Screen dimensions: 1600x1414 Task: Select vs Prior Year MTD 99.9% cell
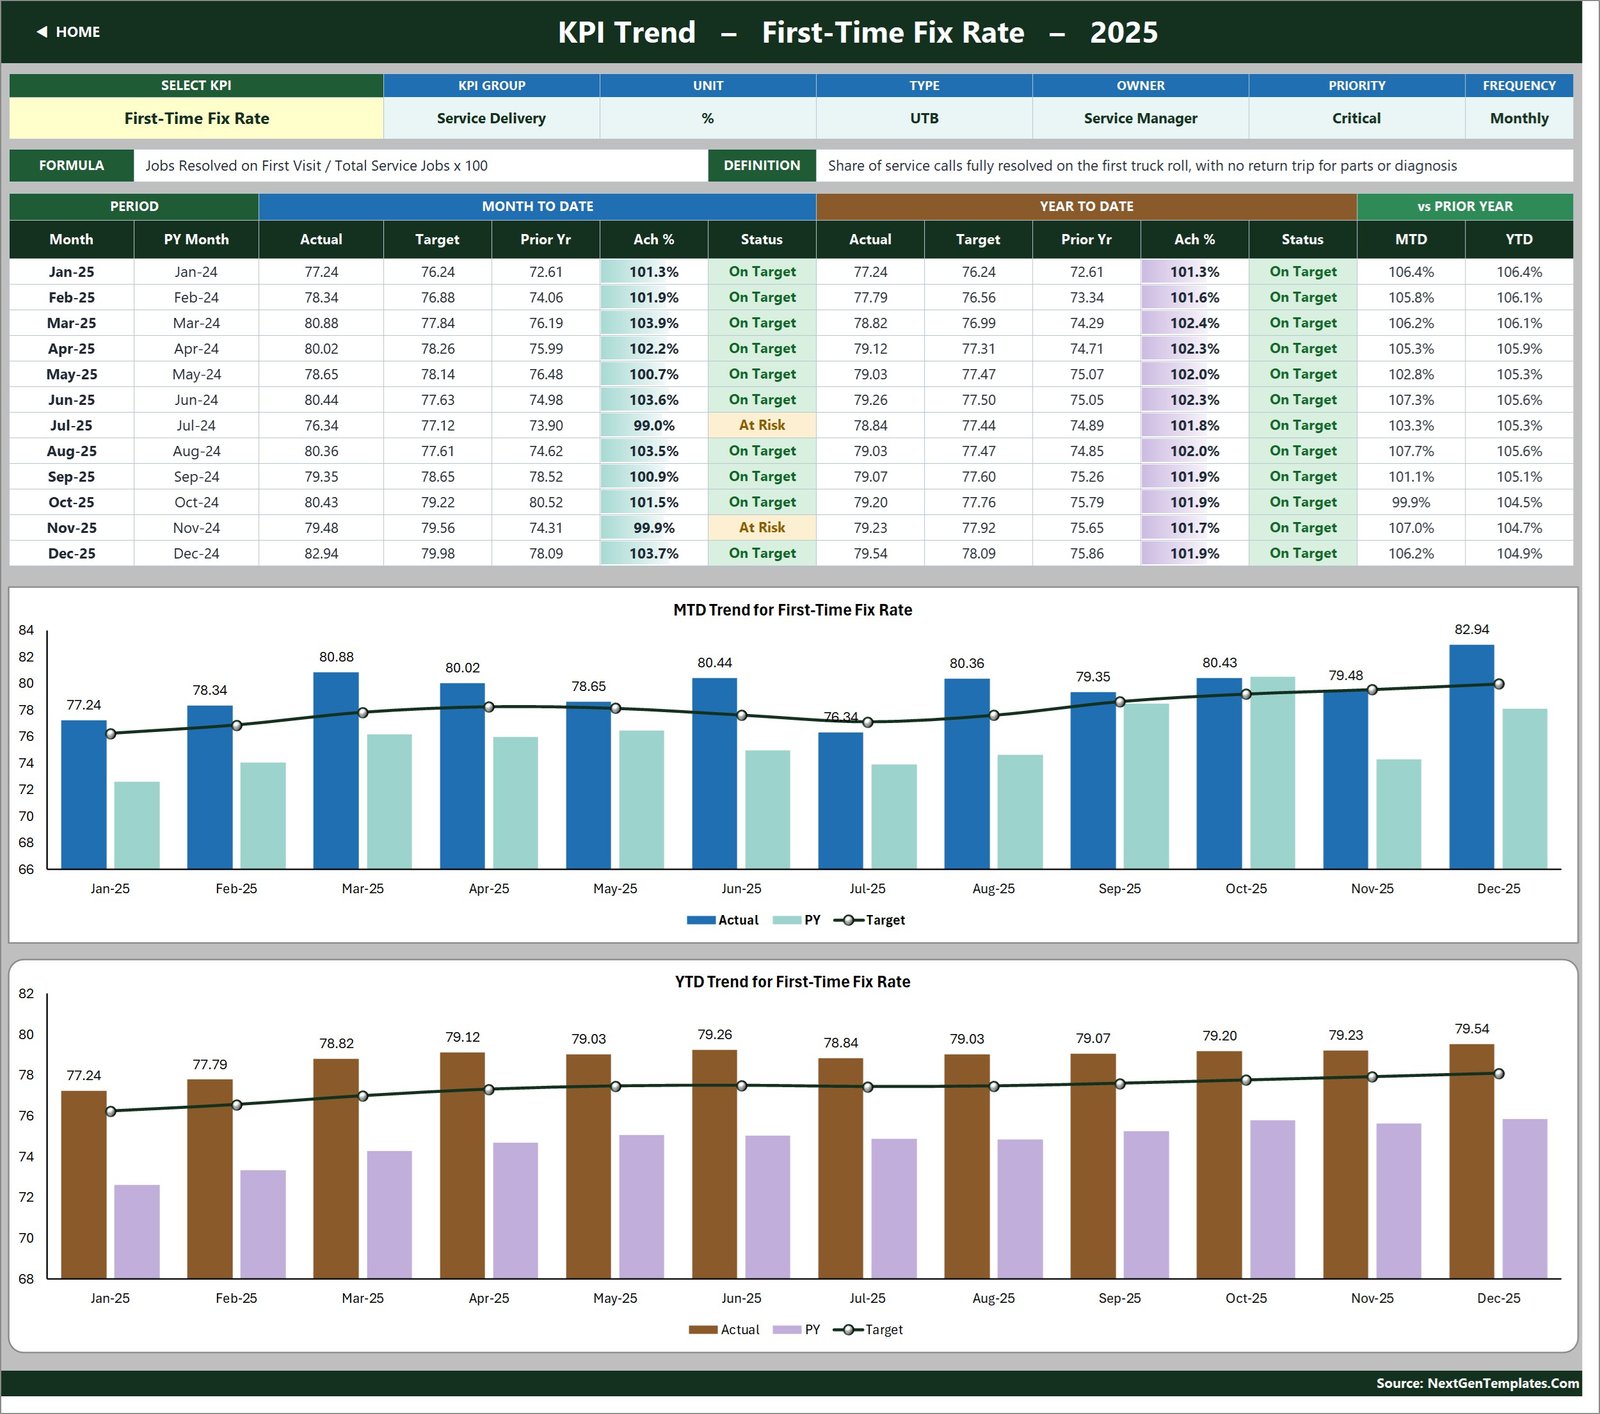(1411, 502)
